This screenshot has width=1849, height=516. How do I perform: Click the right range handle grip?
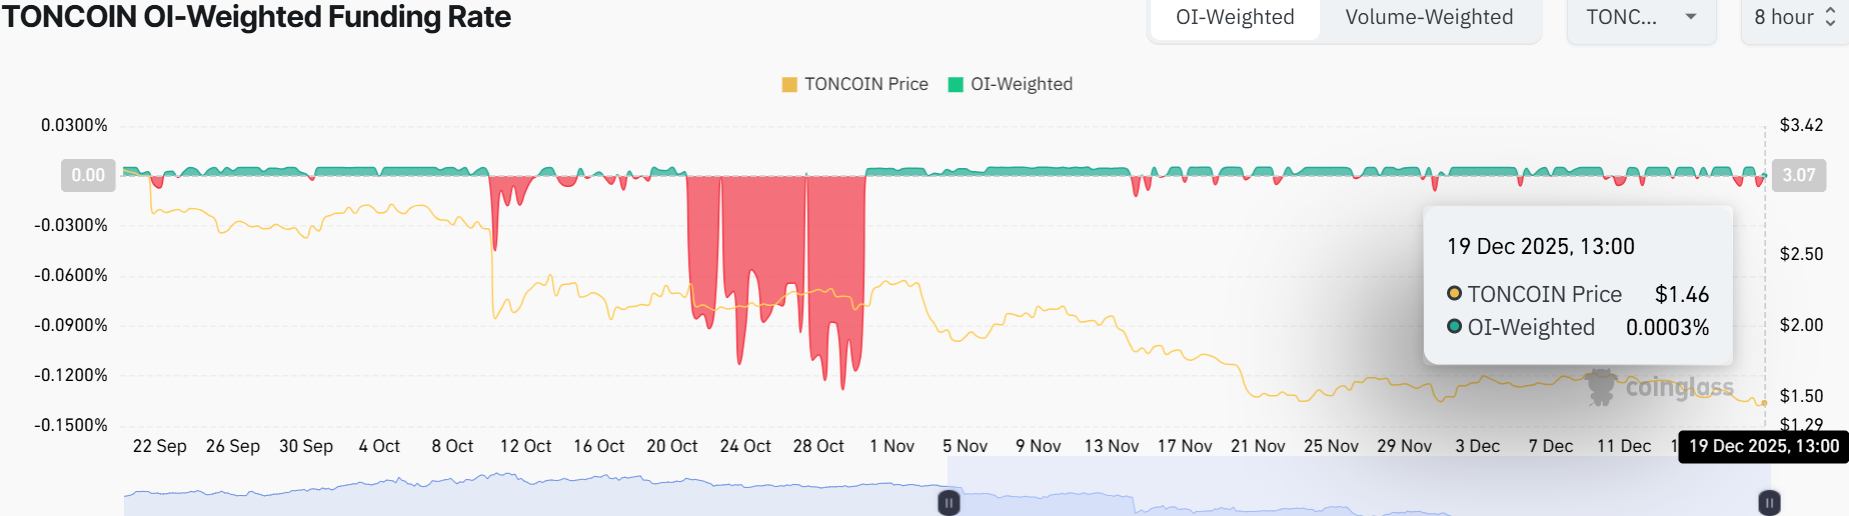click(1769, 503)
